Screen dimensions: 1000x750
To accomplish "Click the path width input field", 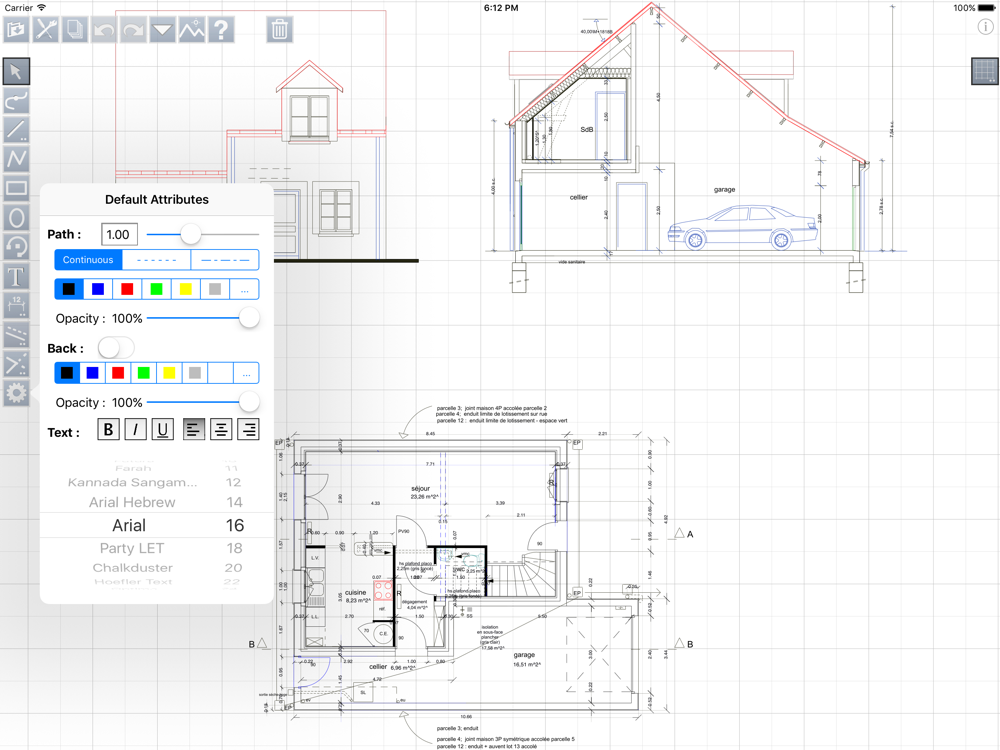I will pyautogui.click(x=119, y=234).
